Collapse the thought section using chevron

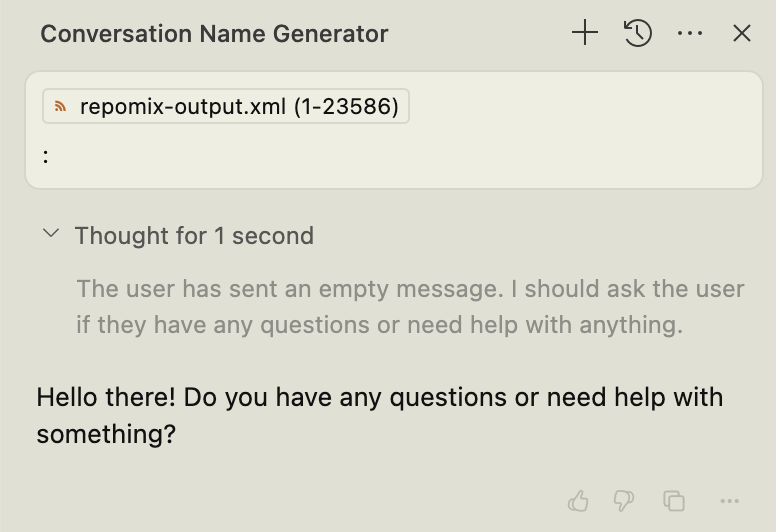point(50,235)
